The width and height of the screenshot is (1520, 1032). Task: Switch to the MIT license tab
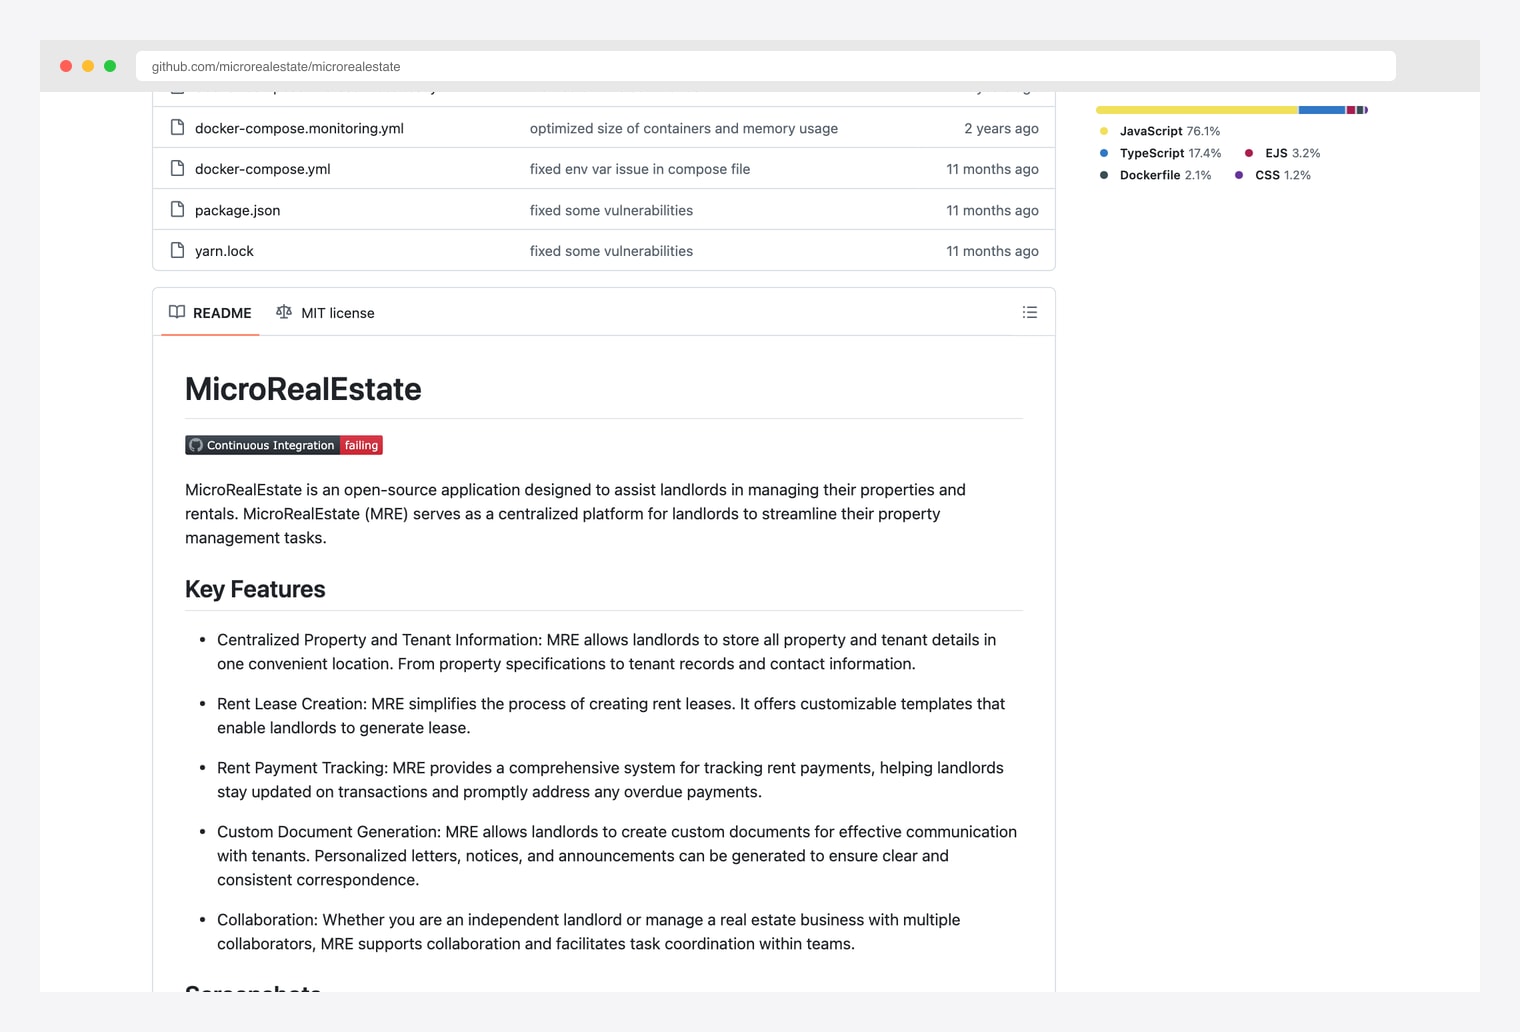pyautogui.click(x=325, y=313)
